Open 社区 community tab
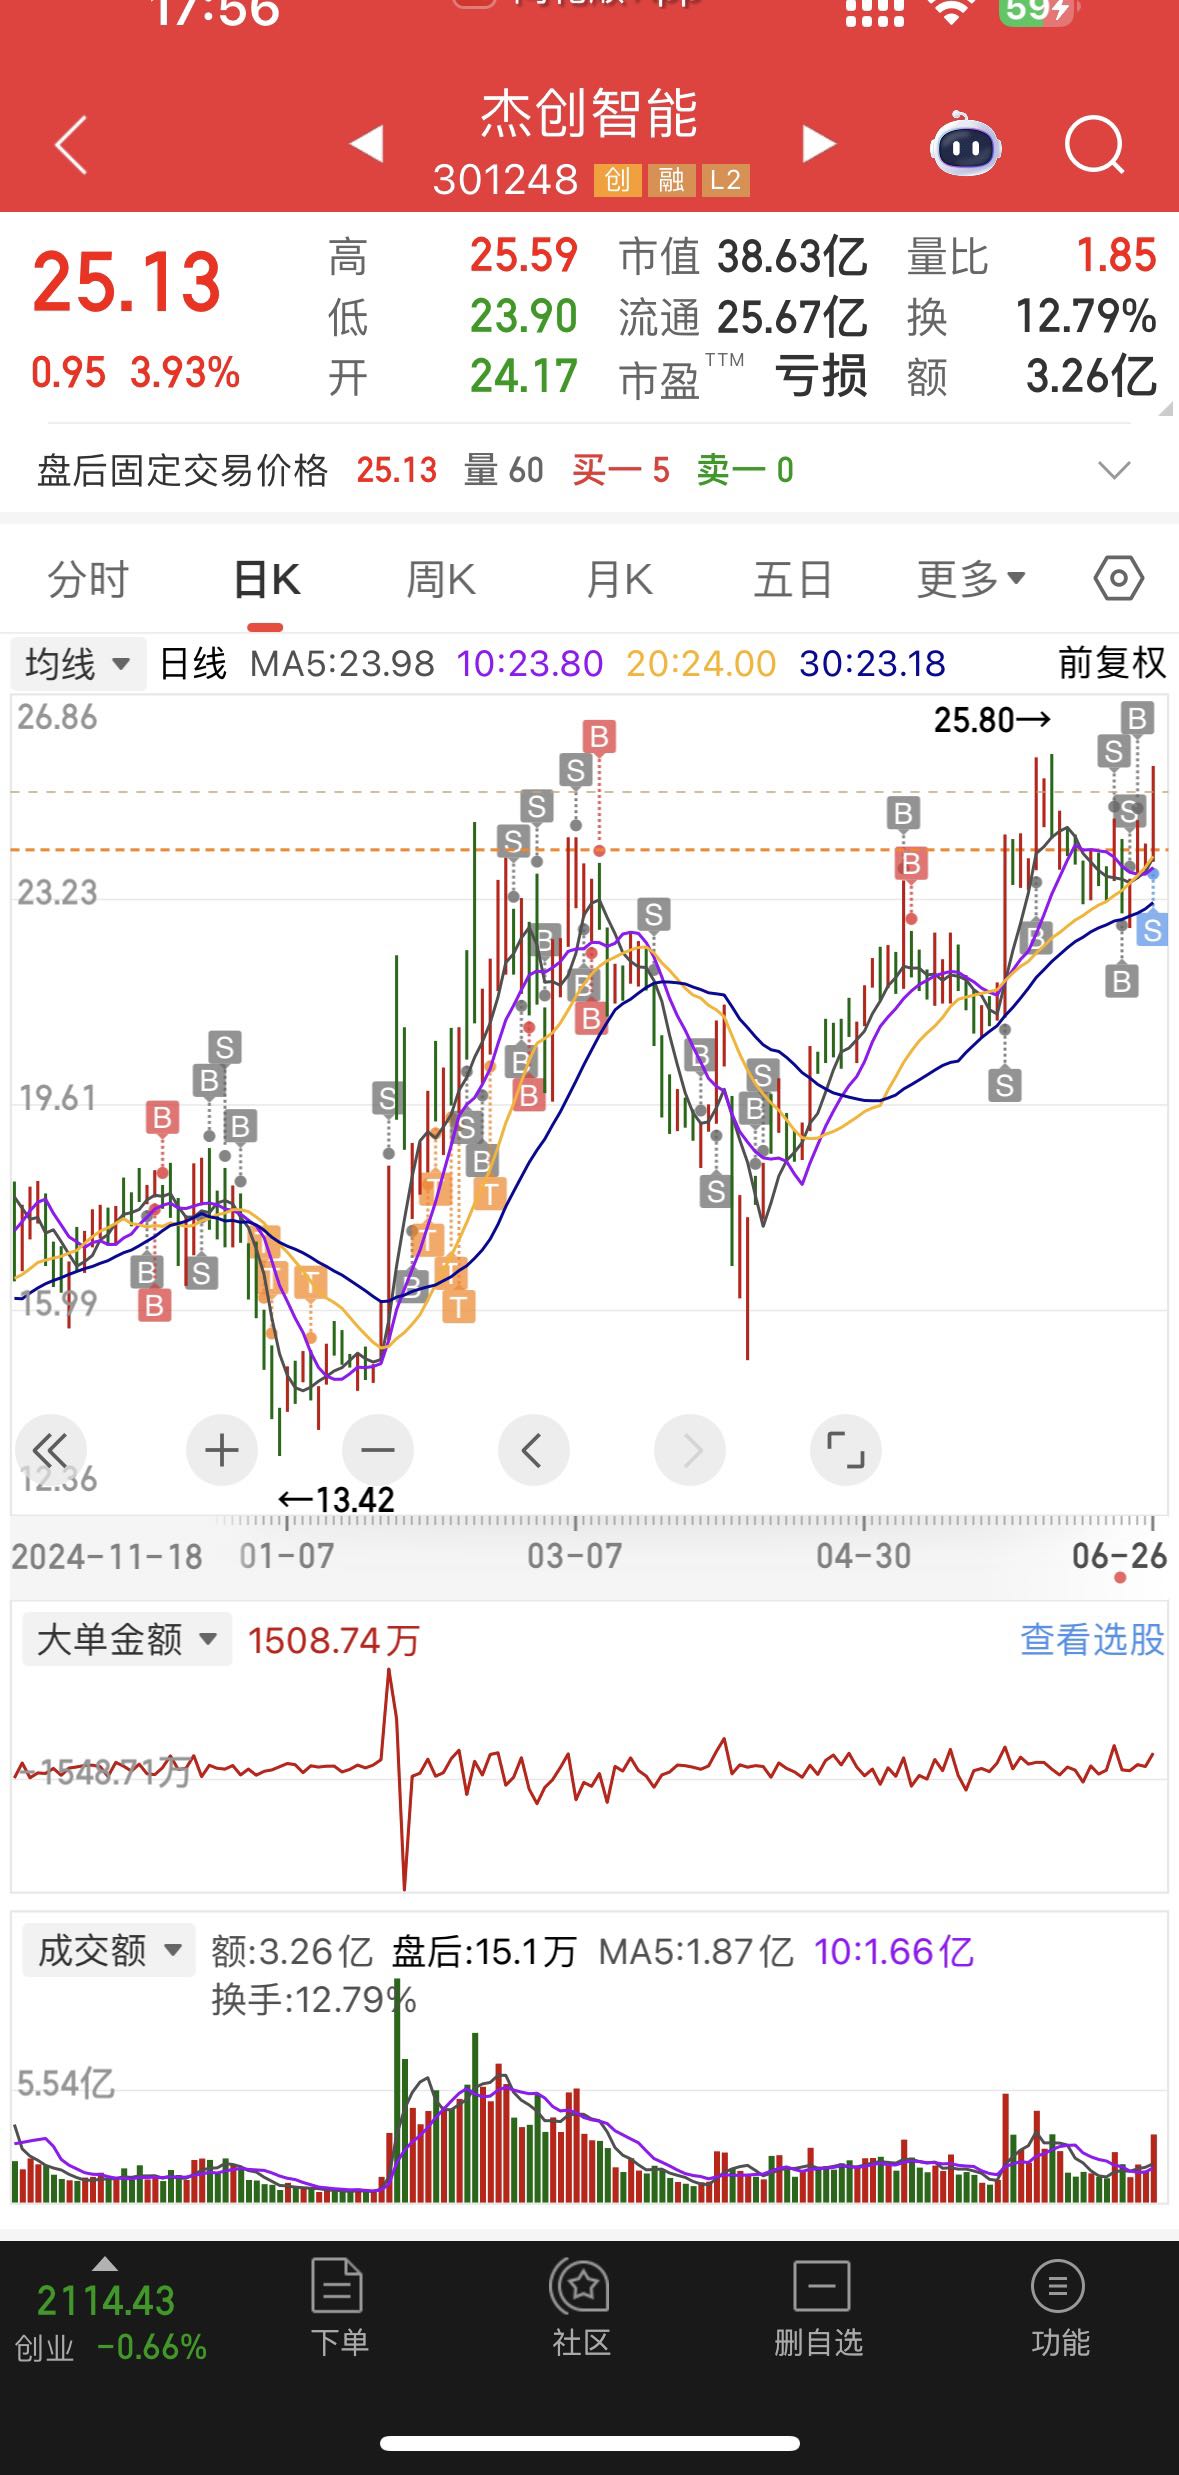The height and width of the screenshot is (2475, 1179). click(x=580, y=2308)
